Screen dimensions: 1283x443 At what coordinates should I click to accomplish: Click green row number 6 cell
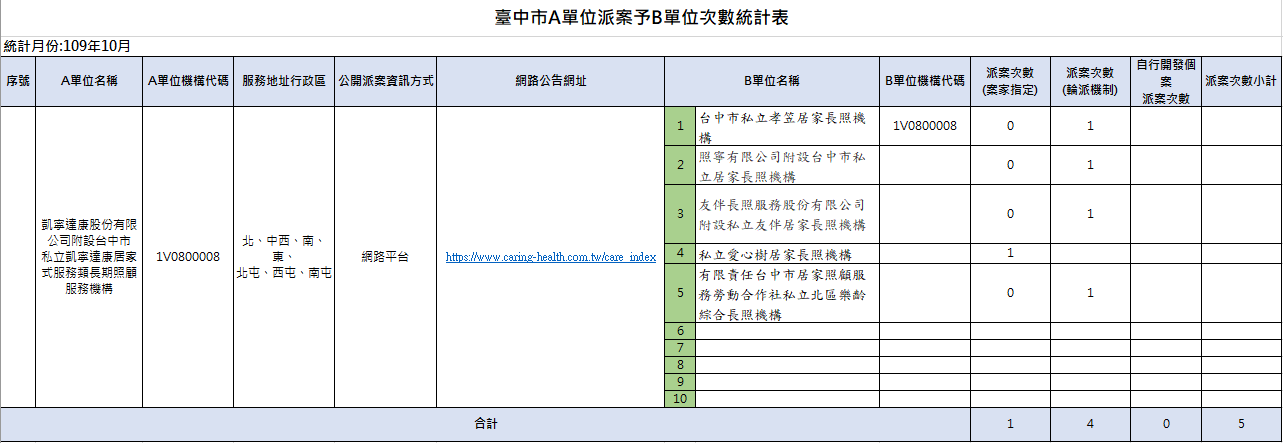tap(680, 331)
